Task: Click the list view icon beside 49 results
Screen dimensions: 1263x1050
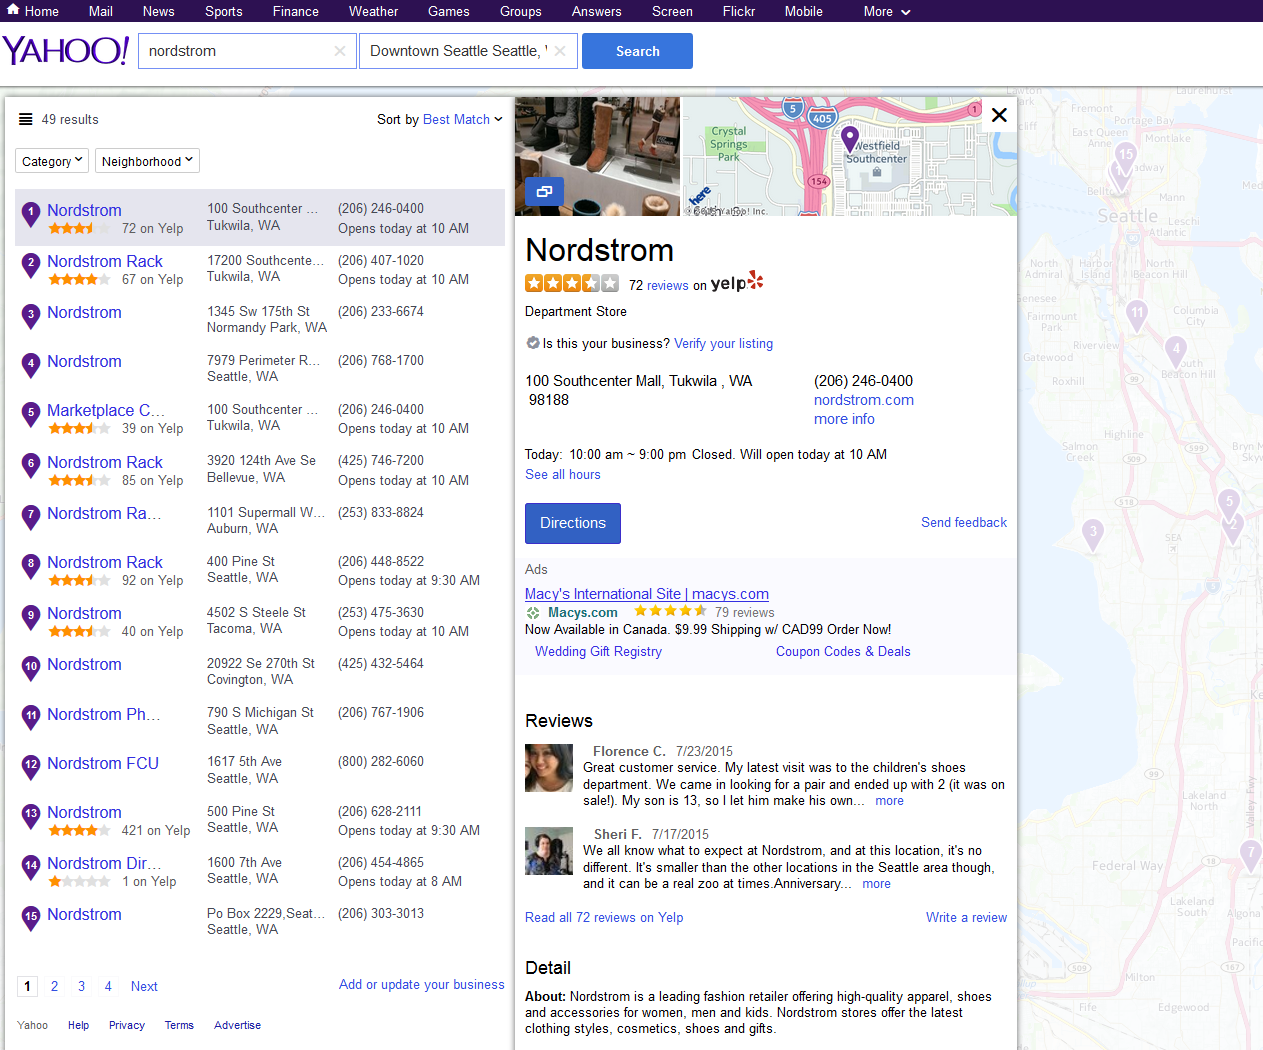Action: tap(25, 118)
